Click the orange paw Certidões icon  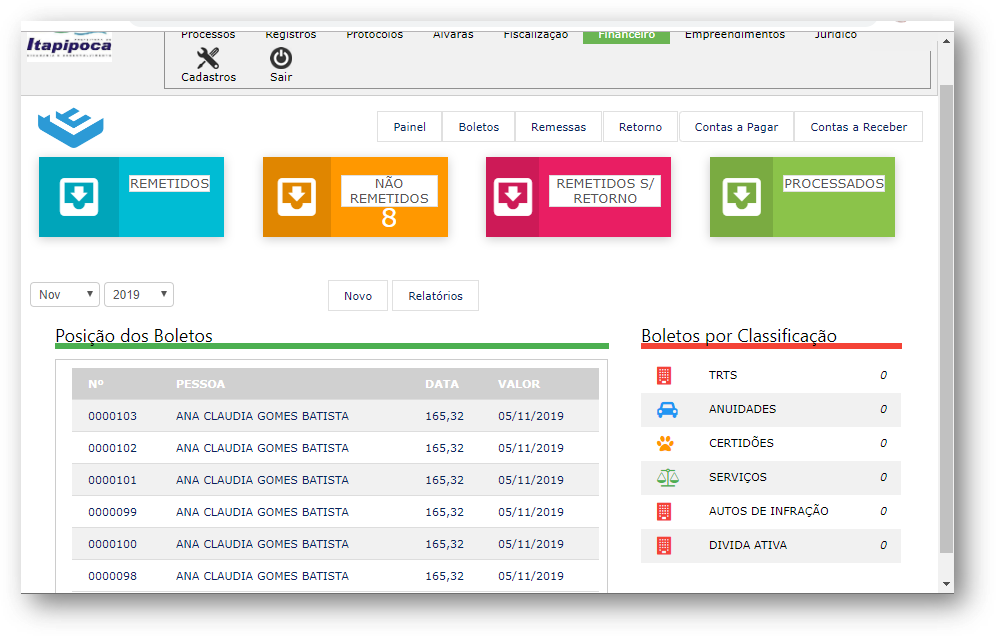pos(666,443)
